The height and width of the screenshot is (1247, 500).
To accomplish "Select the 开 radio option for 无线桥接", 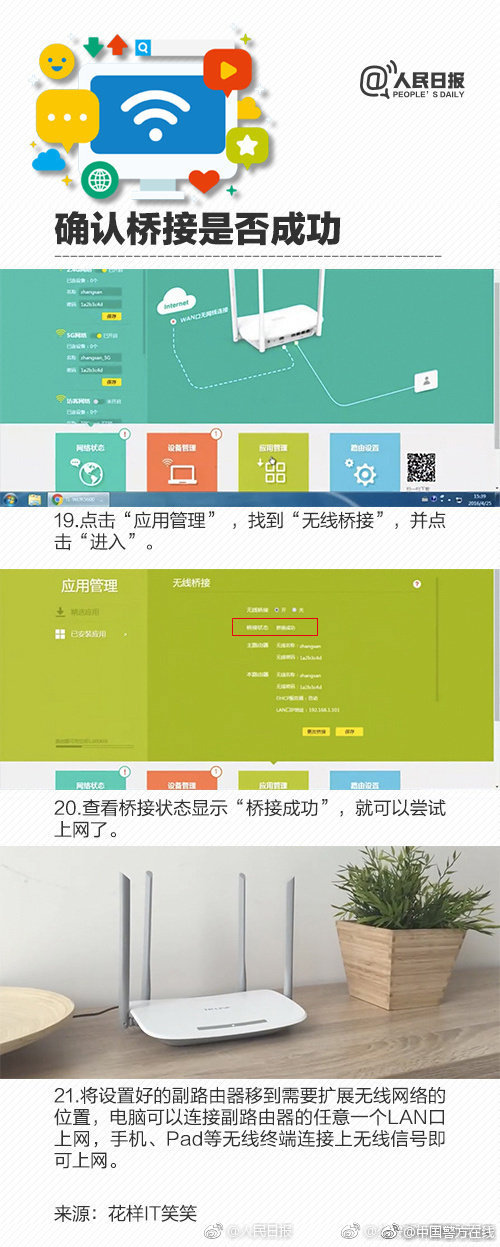I will (277, 608).
